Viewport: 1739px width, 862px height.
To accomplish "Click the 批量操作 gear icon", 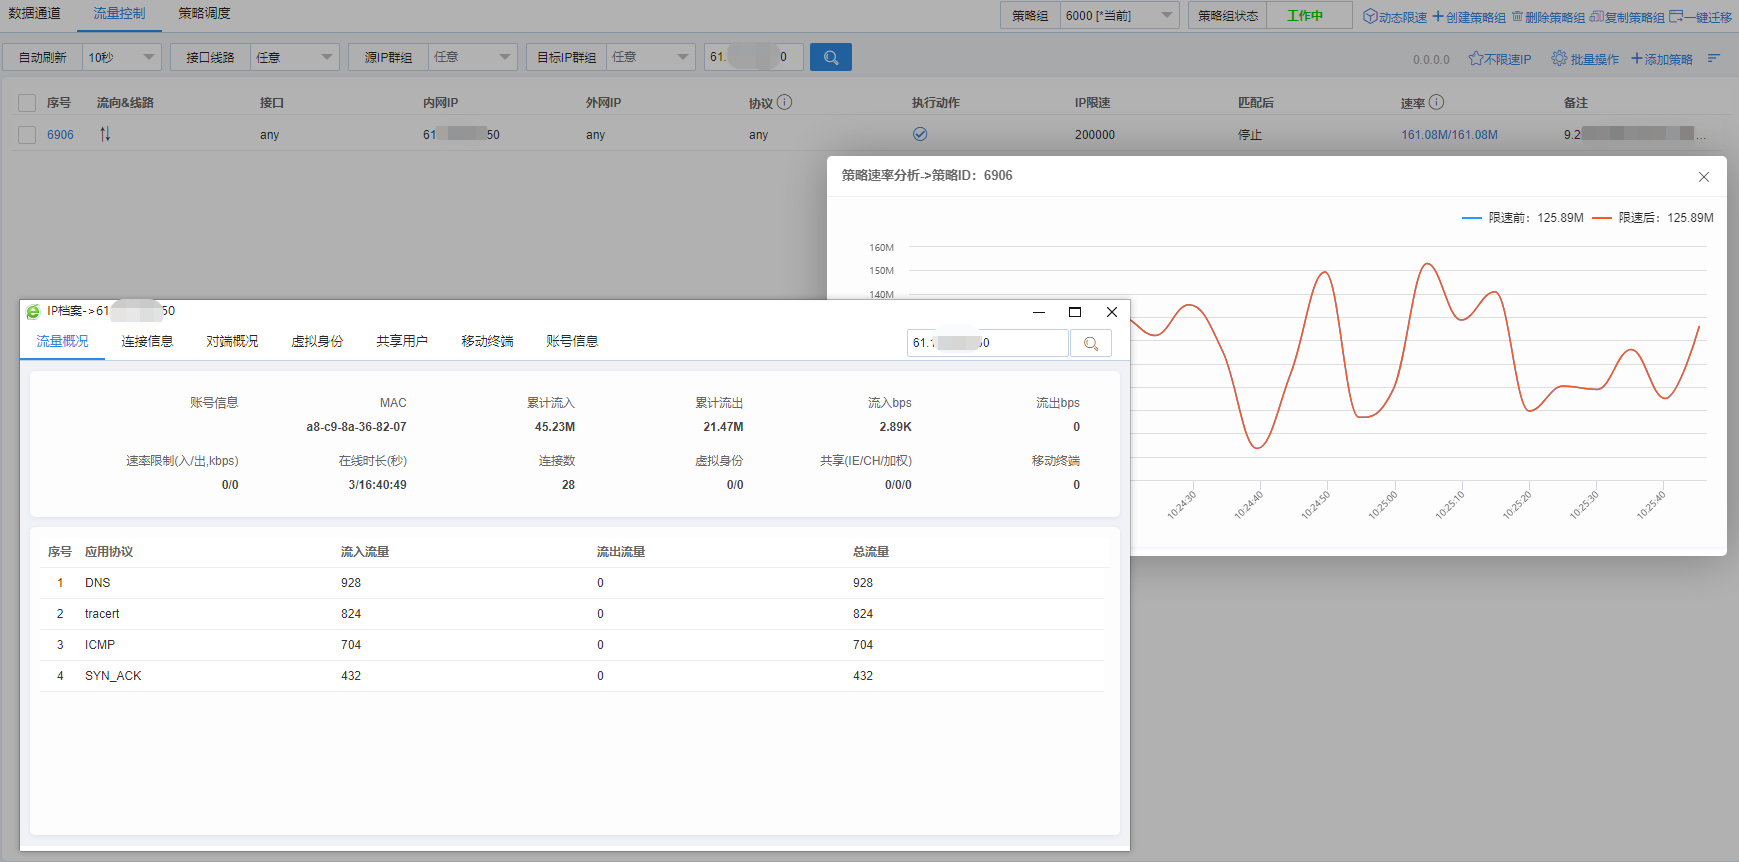I will [1559, 58].
